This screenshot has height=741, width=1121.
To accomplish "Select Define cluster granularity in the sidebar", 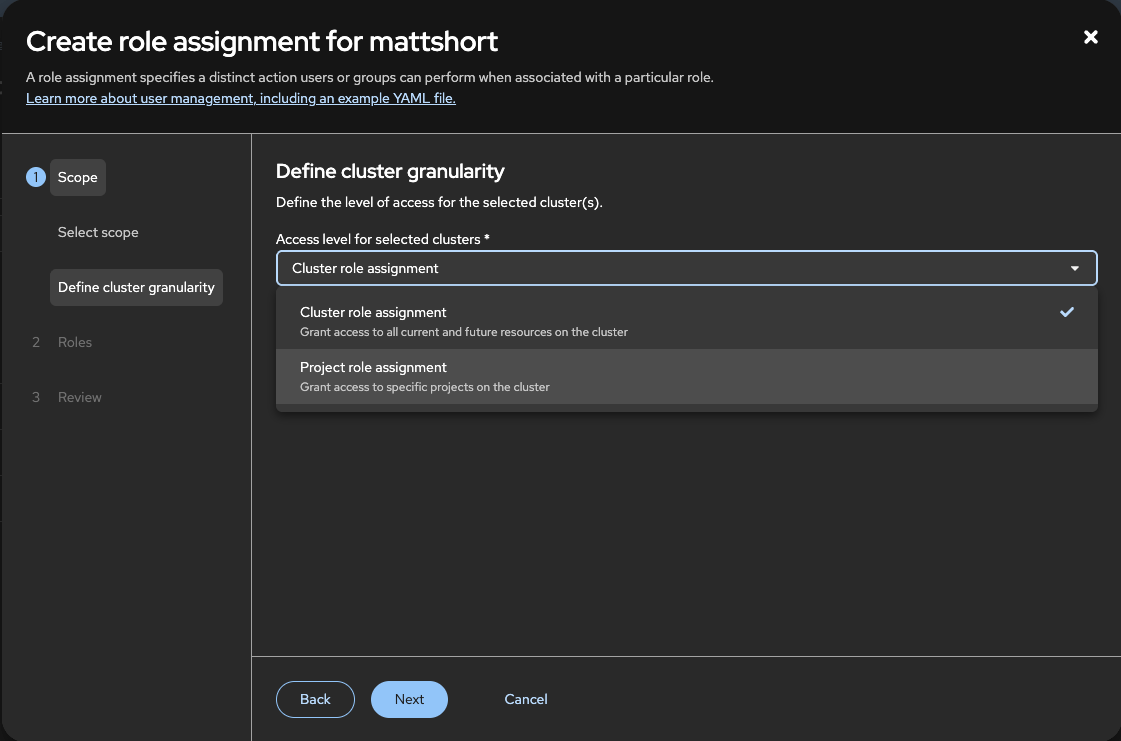I will (136, 287).
